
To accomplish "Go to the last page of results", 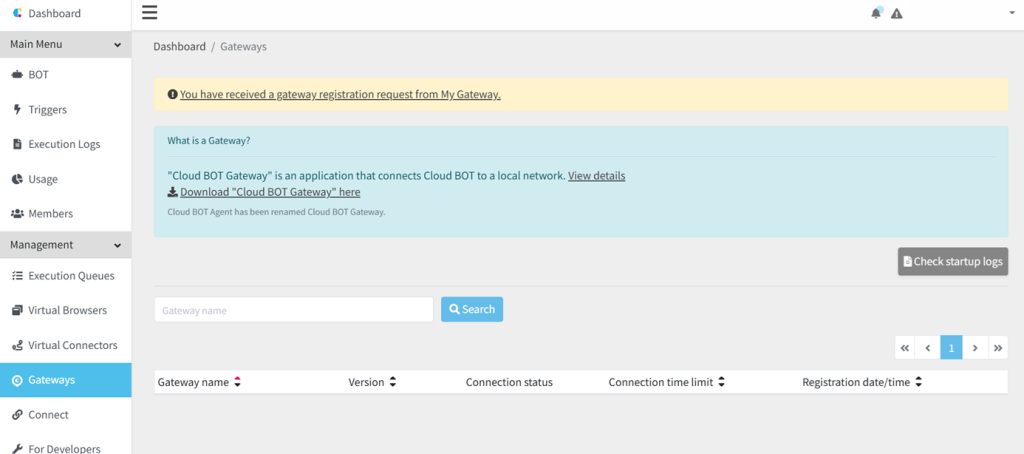I will (x=998, y=348).
